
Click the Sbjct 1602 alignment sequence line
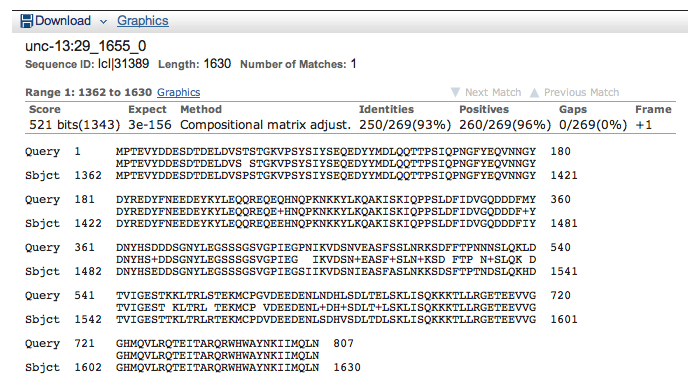217,367
